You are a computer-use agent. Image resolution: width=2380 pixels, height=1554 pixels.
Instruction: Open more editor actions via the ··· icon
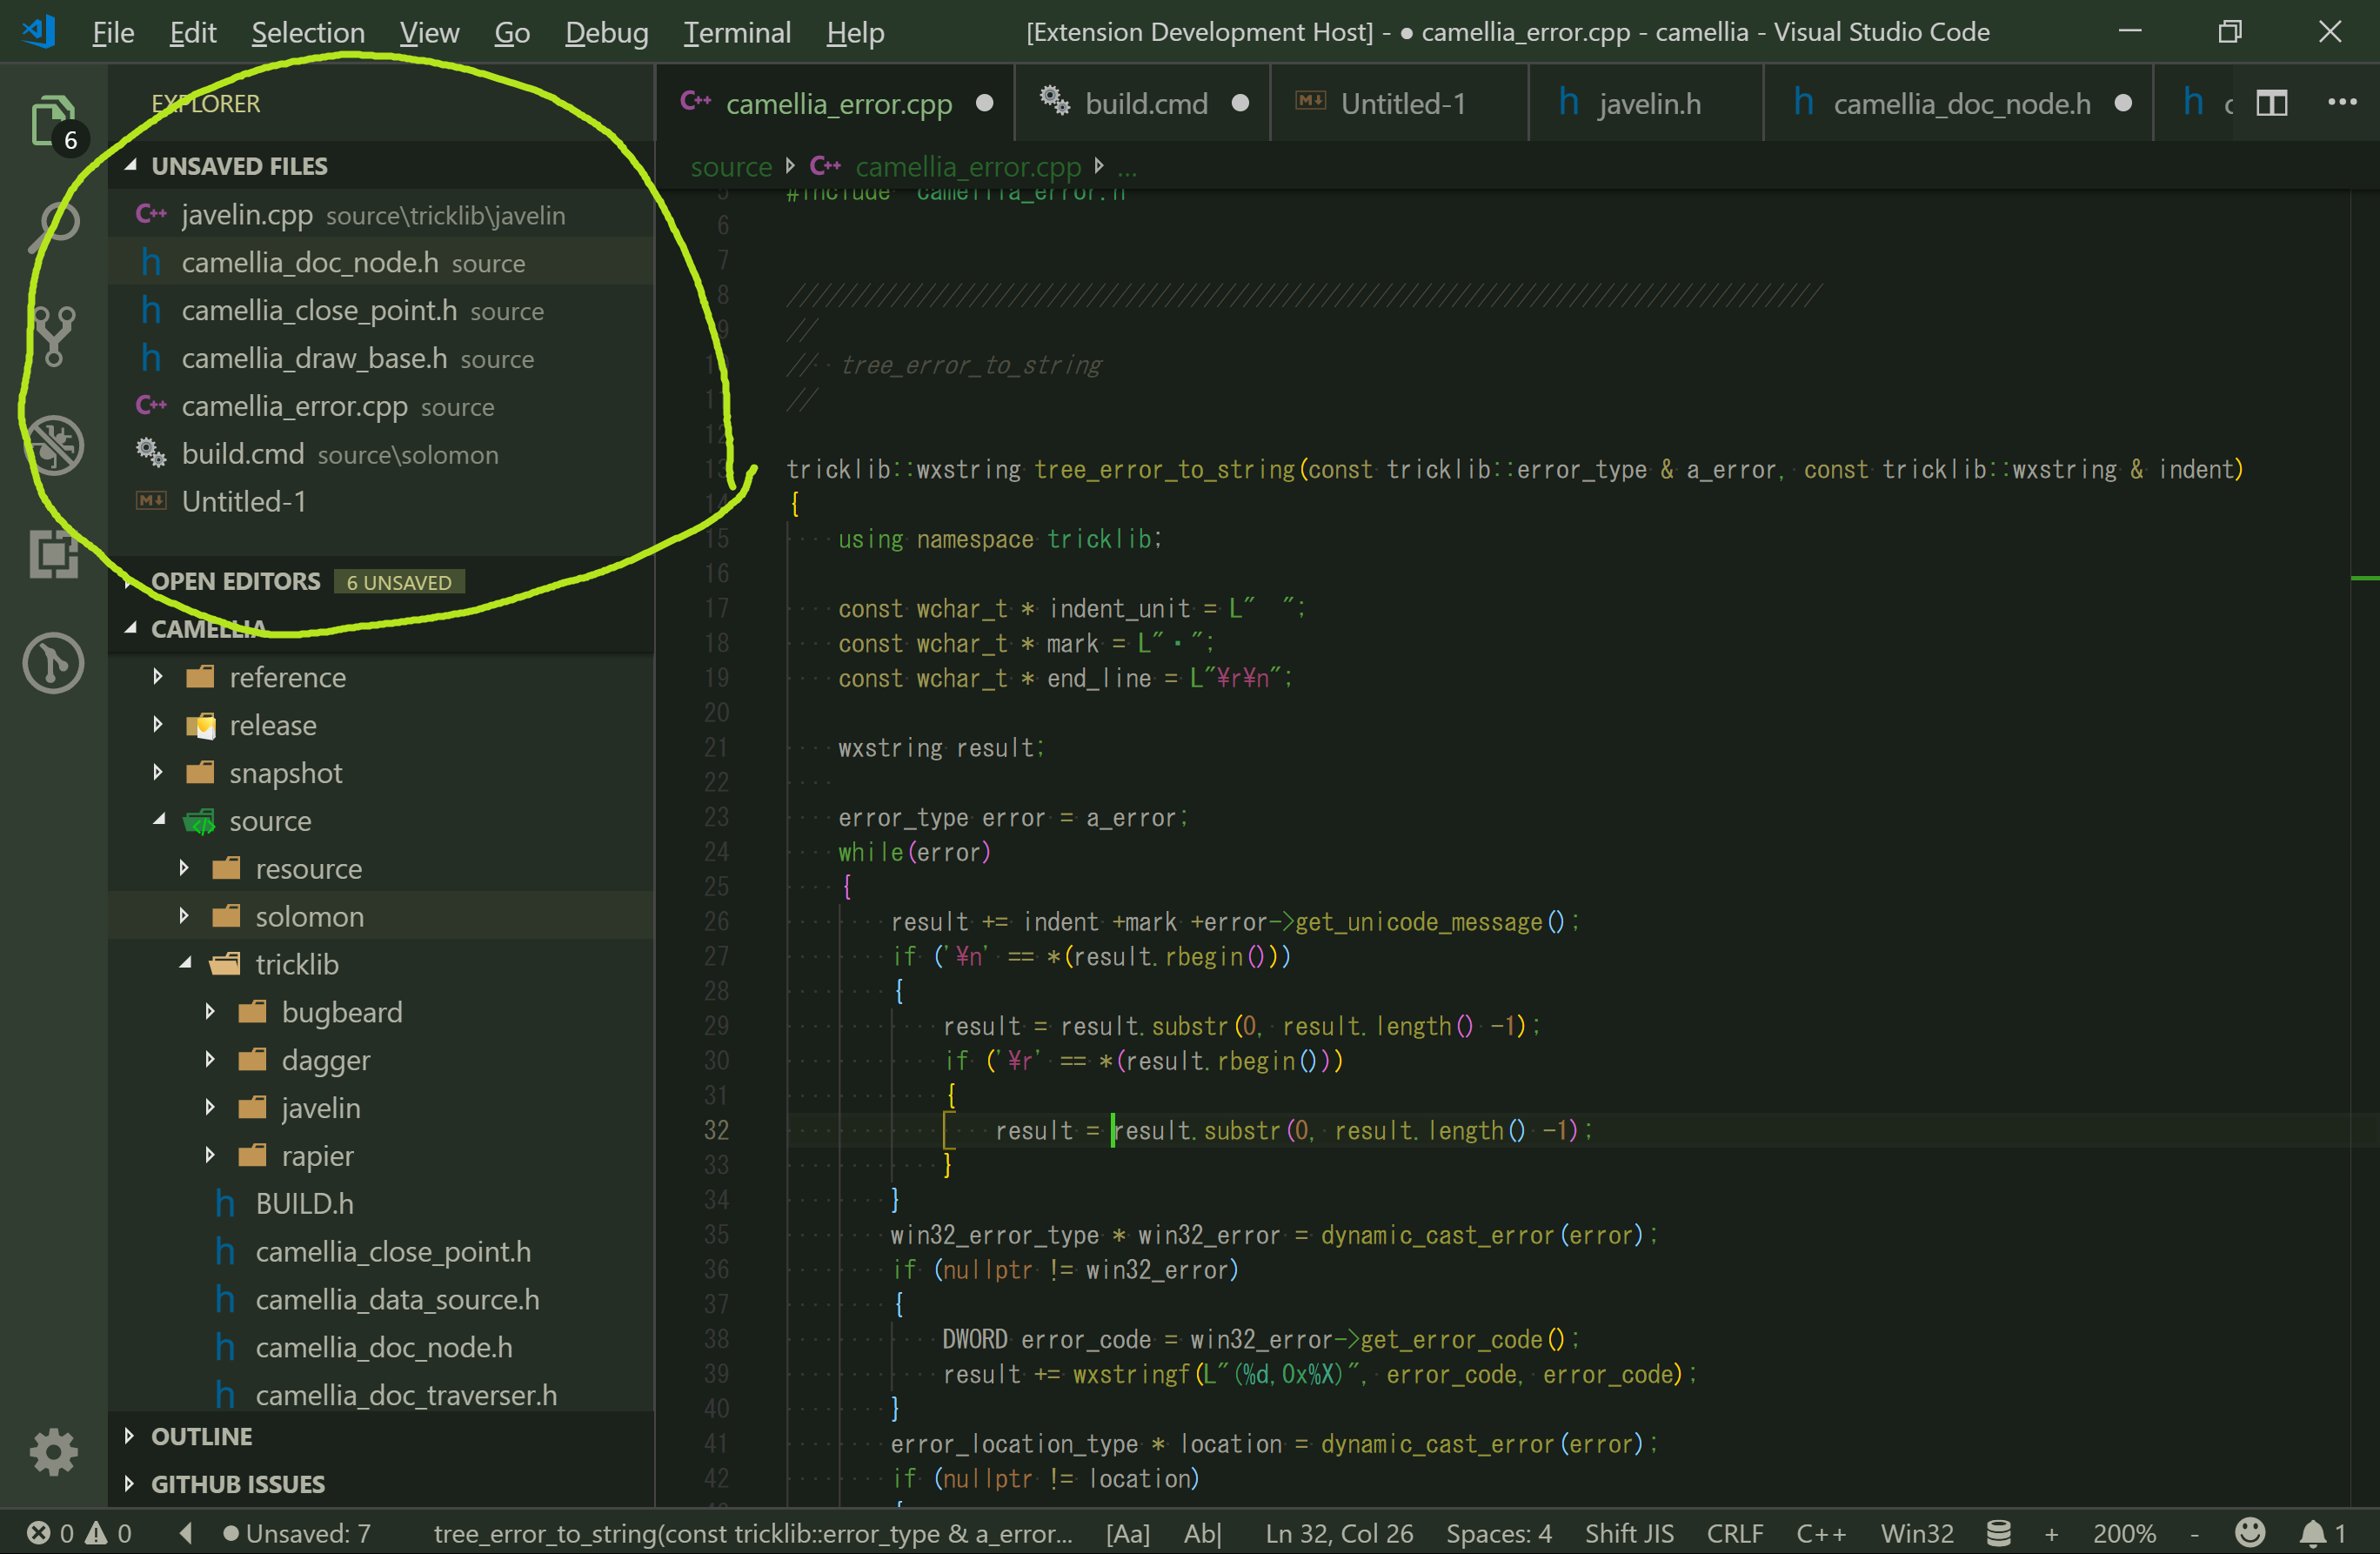(2343, 102)
